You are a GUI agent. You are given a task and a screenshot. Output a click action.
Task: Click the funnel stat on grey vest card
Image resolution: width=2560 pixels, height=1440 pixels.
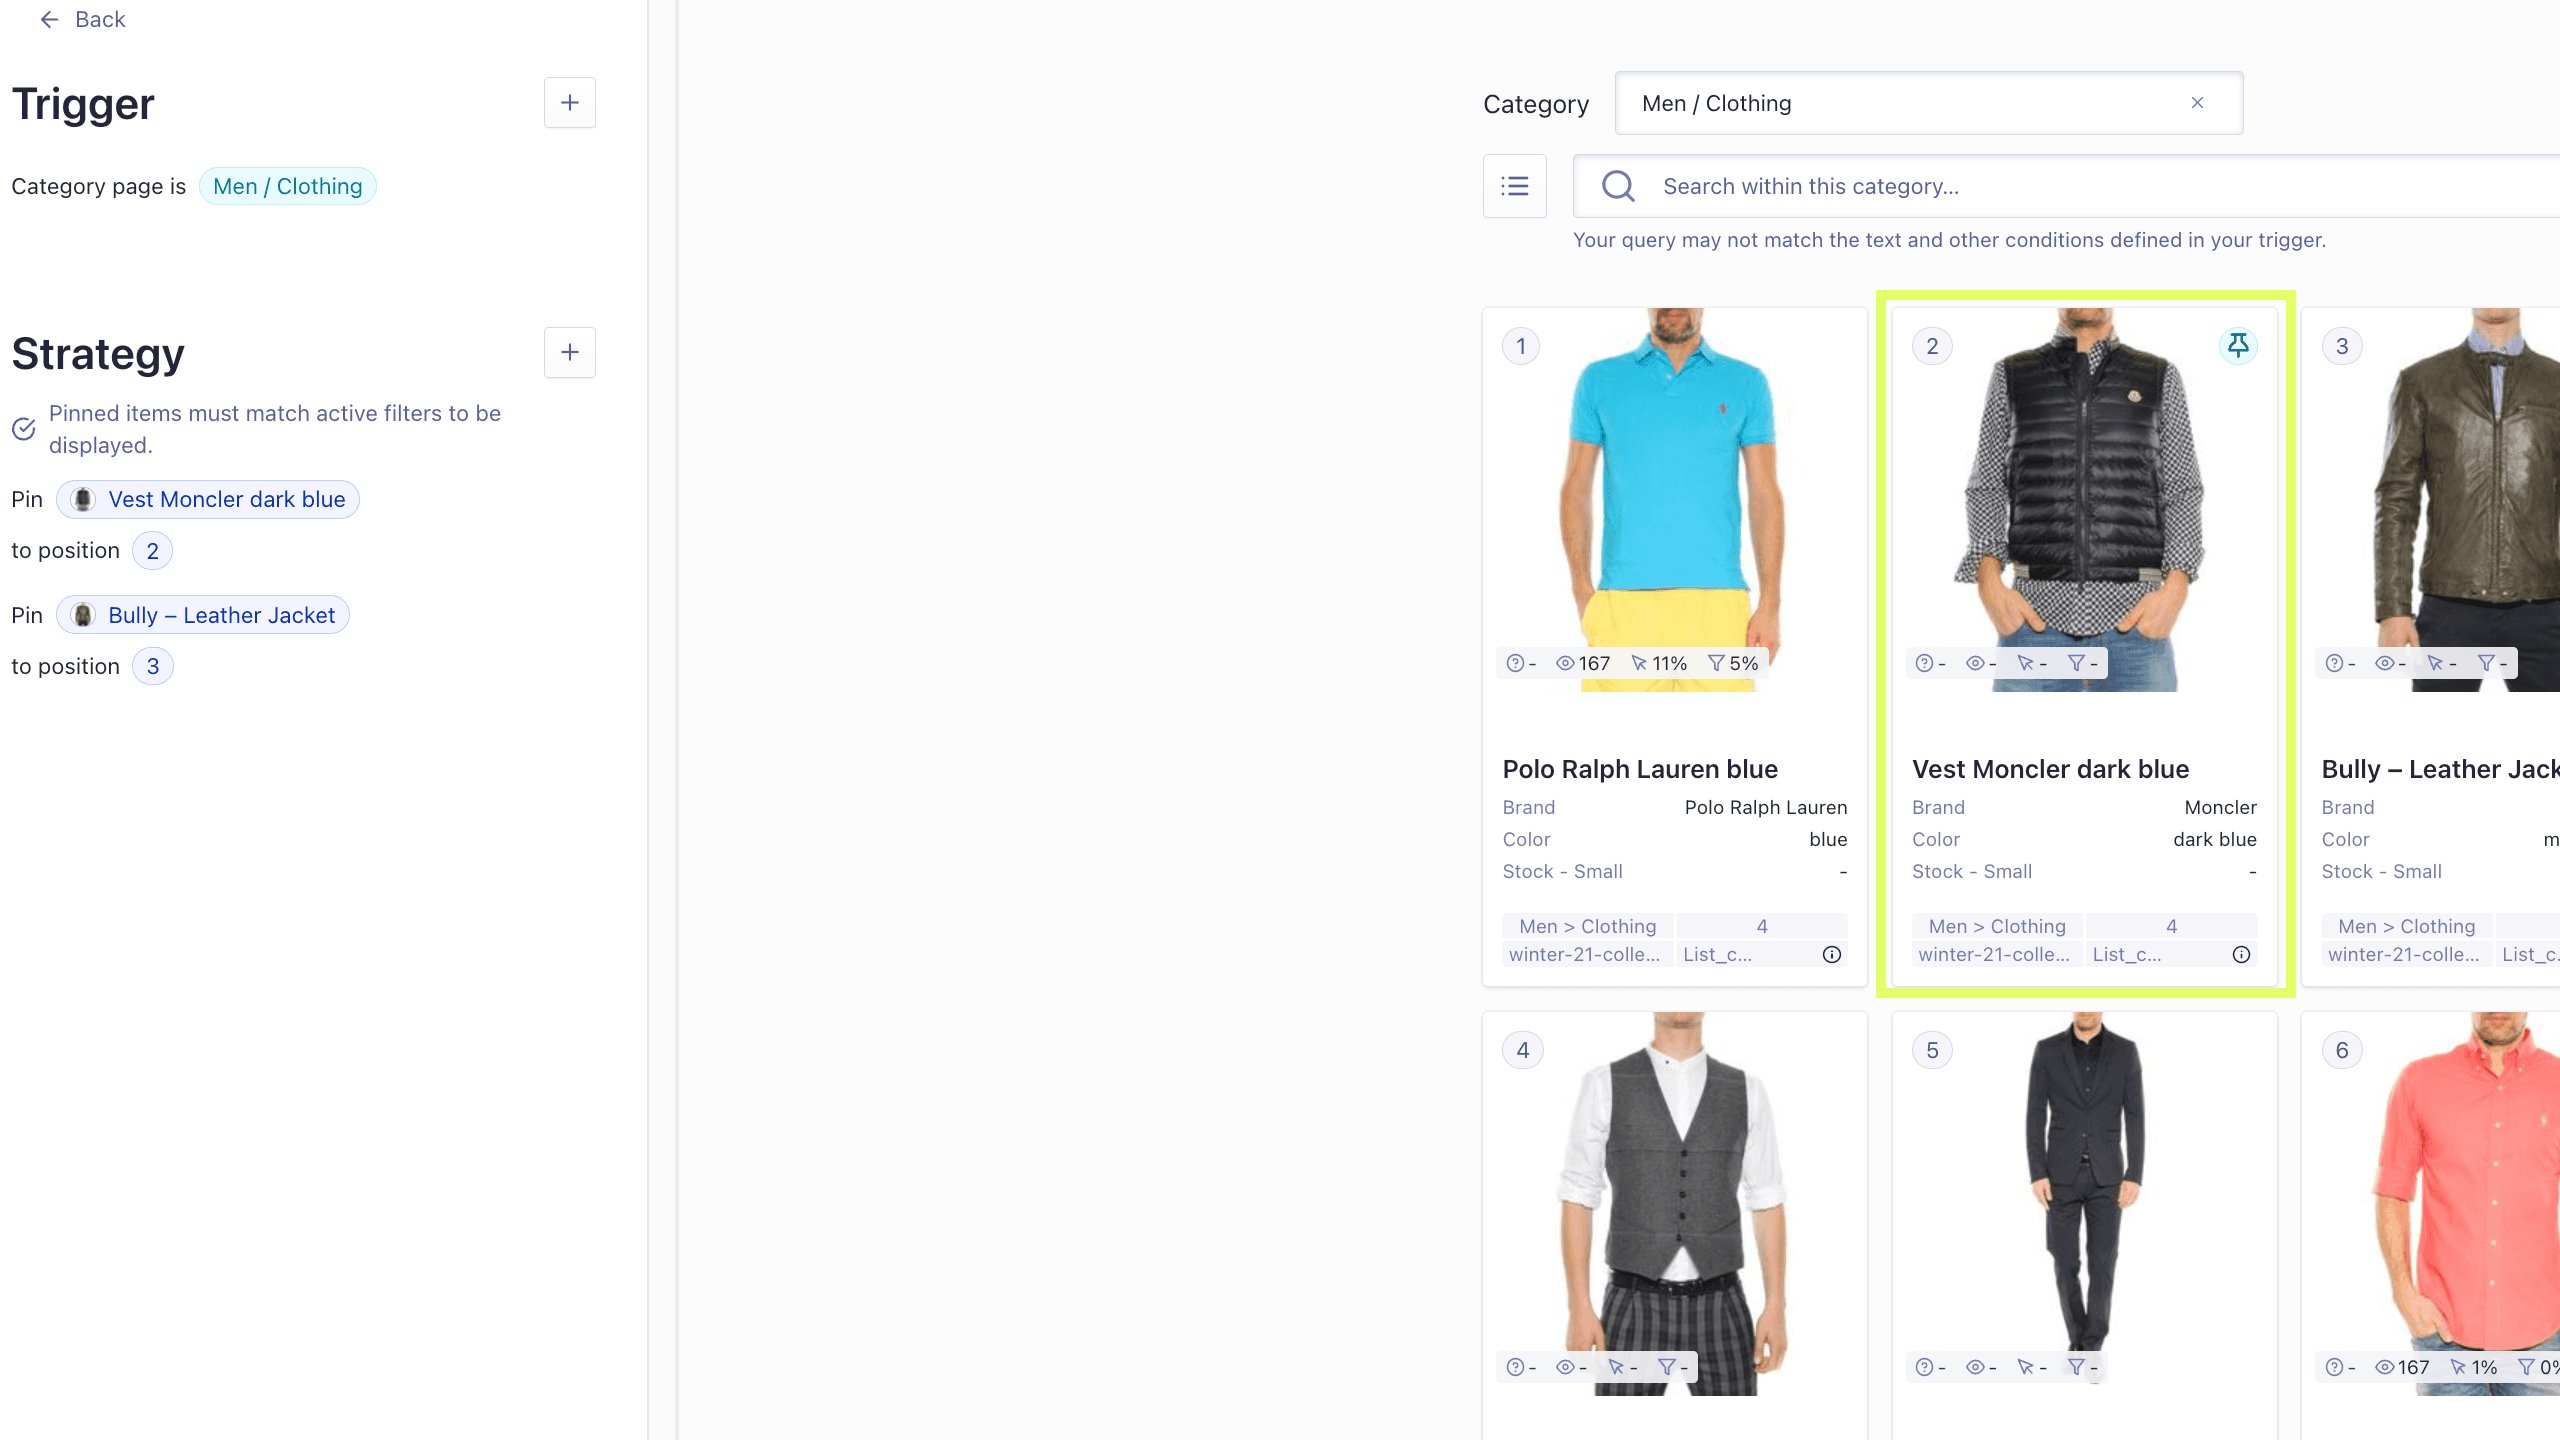(x=1673, y=1368)
